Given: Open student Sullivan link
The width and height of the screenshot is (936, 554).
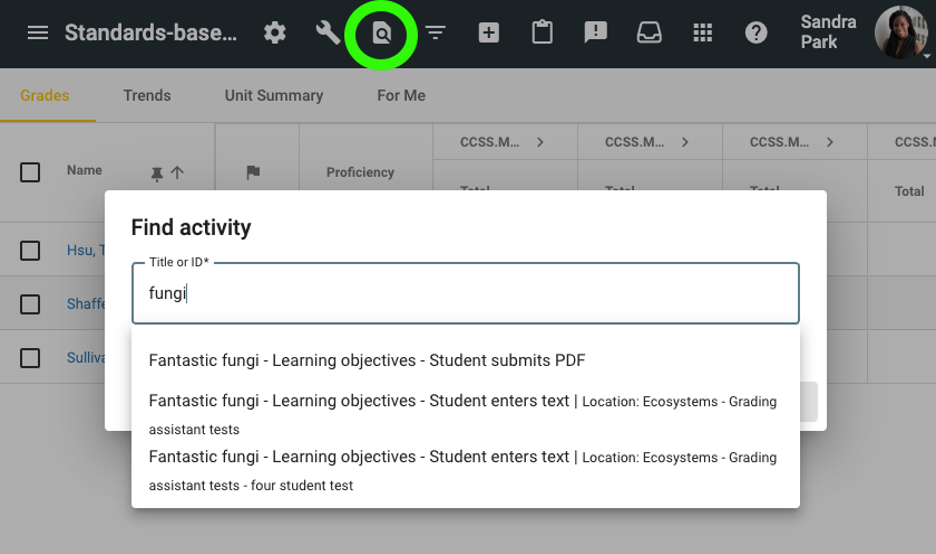Looking at the screenshot, I should [x=85, y=358].
